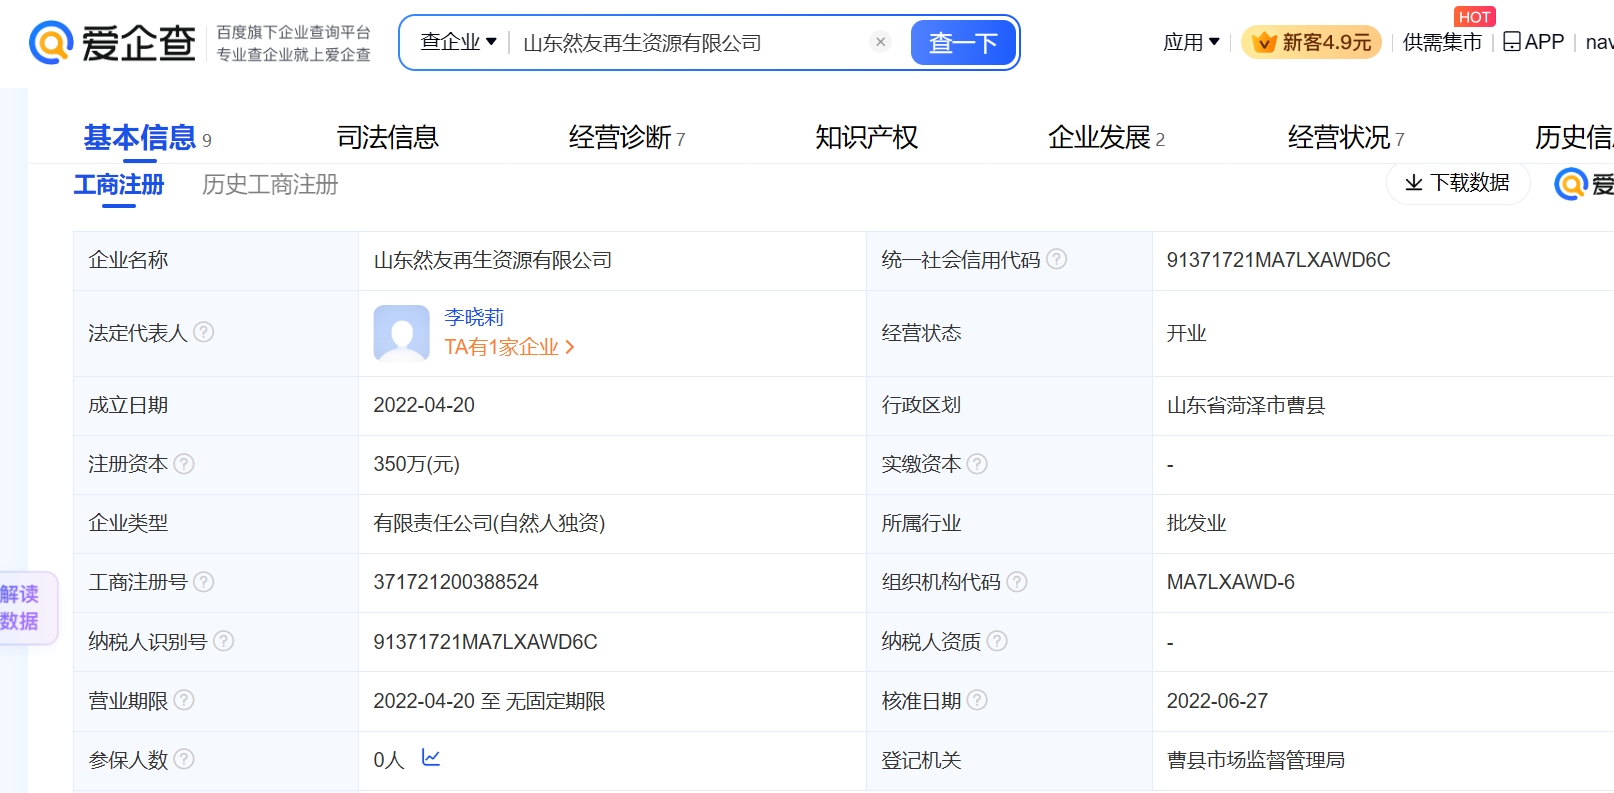Open the 供需集市 link
Screen dimensions: 1614x793
(x=1441, y=42)
